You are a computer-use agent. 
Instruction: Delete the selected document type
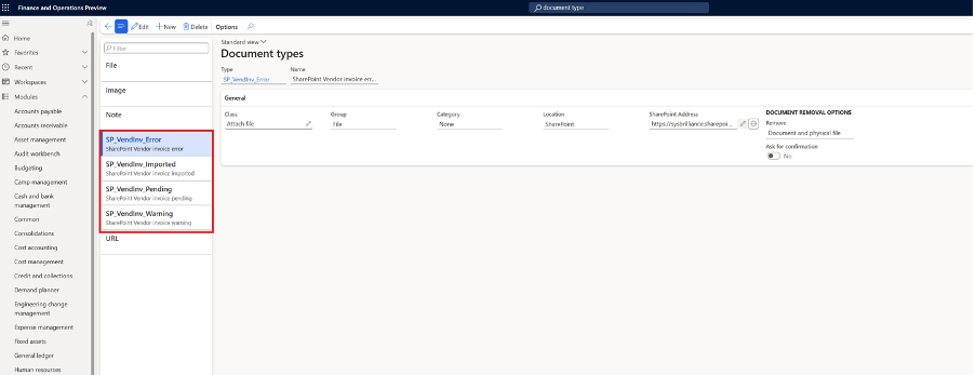pyautogui.click(x=195, y=27)
